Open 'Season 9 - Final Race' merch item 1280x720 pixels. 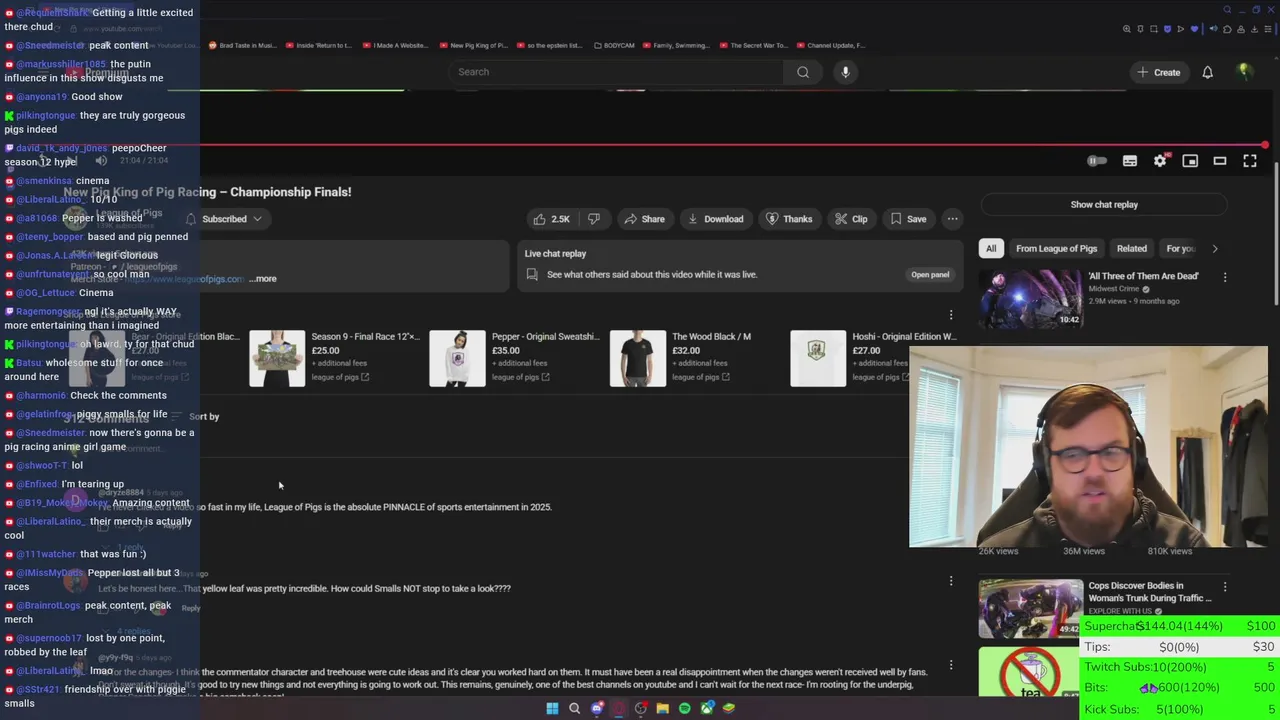tap(336, 358)
